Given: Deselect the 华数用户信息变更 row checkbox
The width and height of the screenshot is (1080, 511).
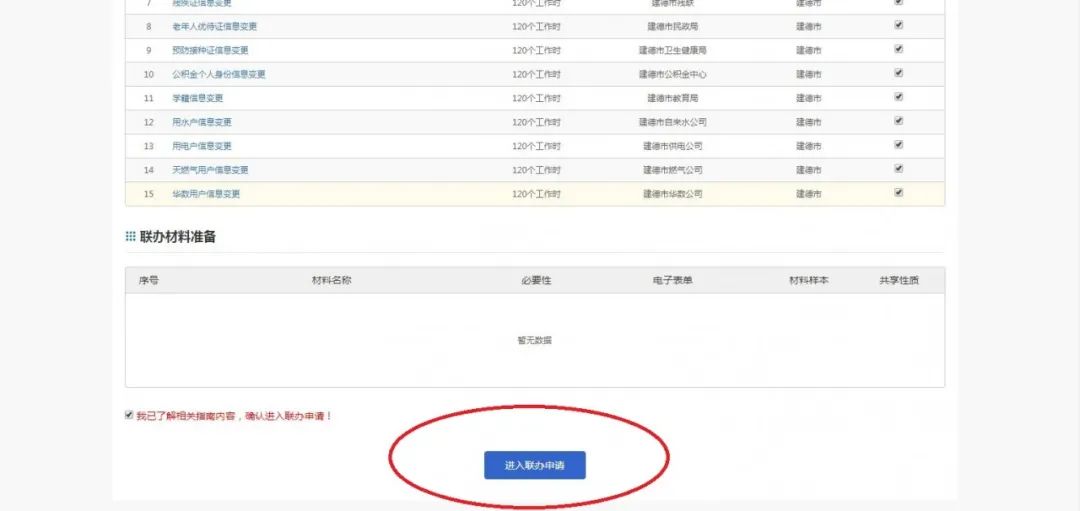Looking at the screenshot, I should pos(898,193).
